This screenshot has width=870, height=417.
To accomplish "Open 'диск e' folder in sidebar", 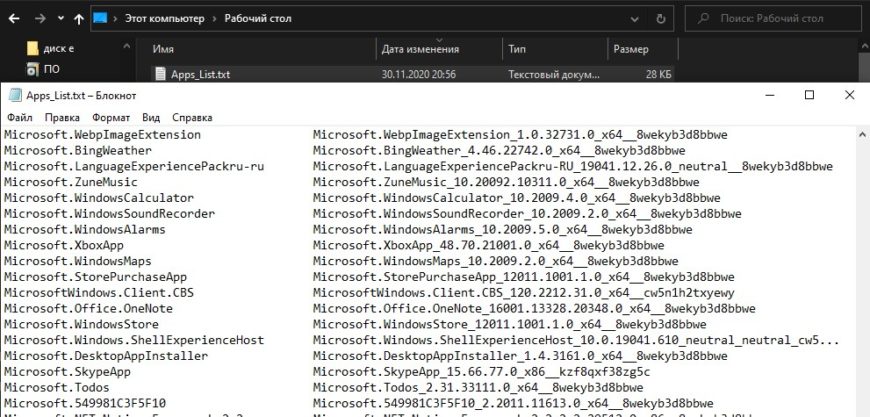I will click(x=59, y=48).
